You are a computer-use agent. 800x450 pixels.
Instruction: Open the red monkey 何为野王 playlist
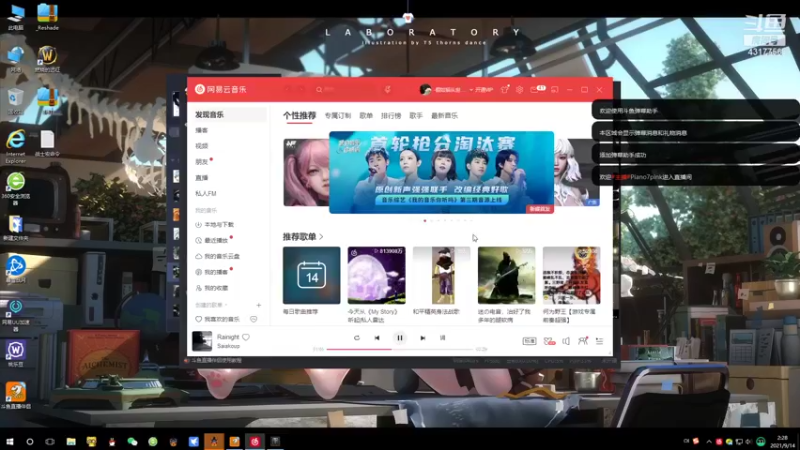571,276
